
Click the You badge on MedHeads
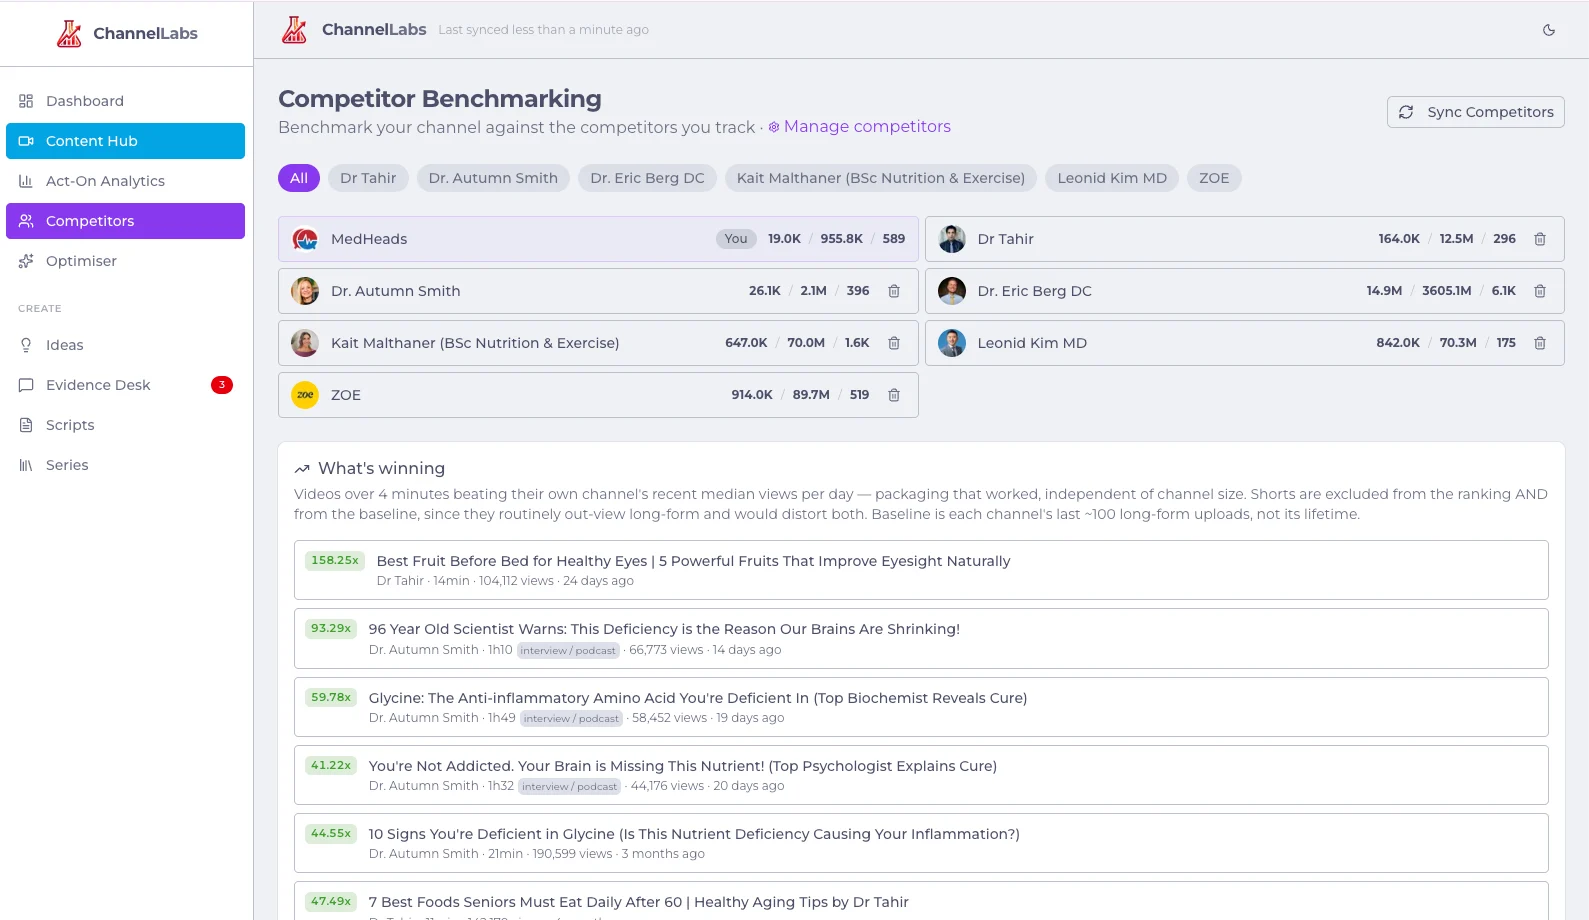point(736,239)
